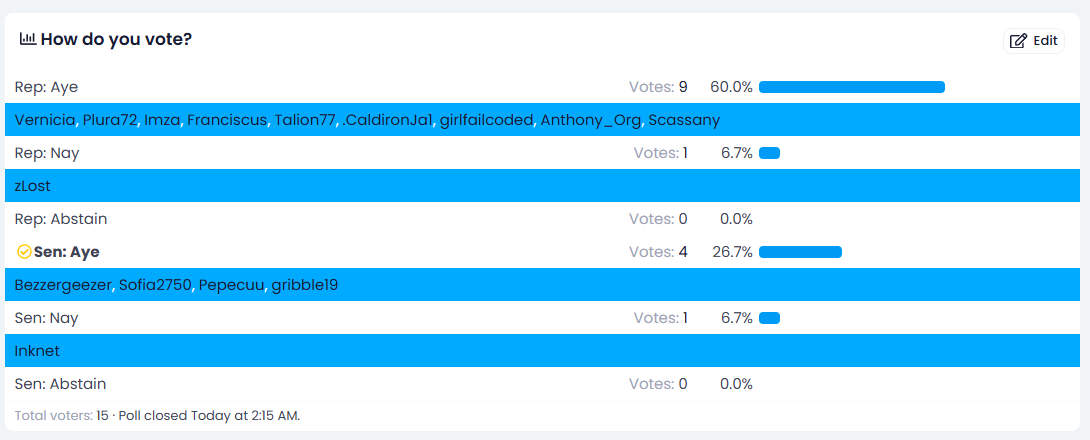The height and width of the screenshot is (440, 1090).
Task: Open voter zLost's profile
Action: tap(32, 186)
